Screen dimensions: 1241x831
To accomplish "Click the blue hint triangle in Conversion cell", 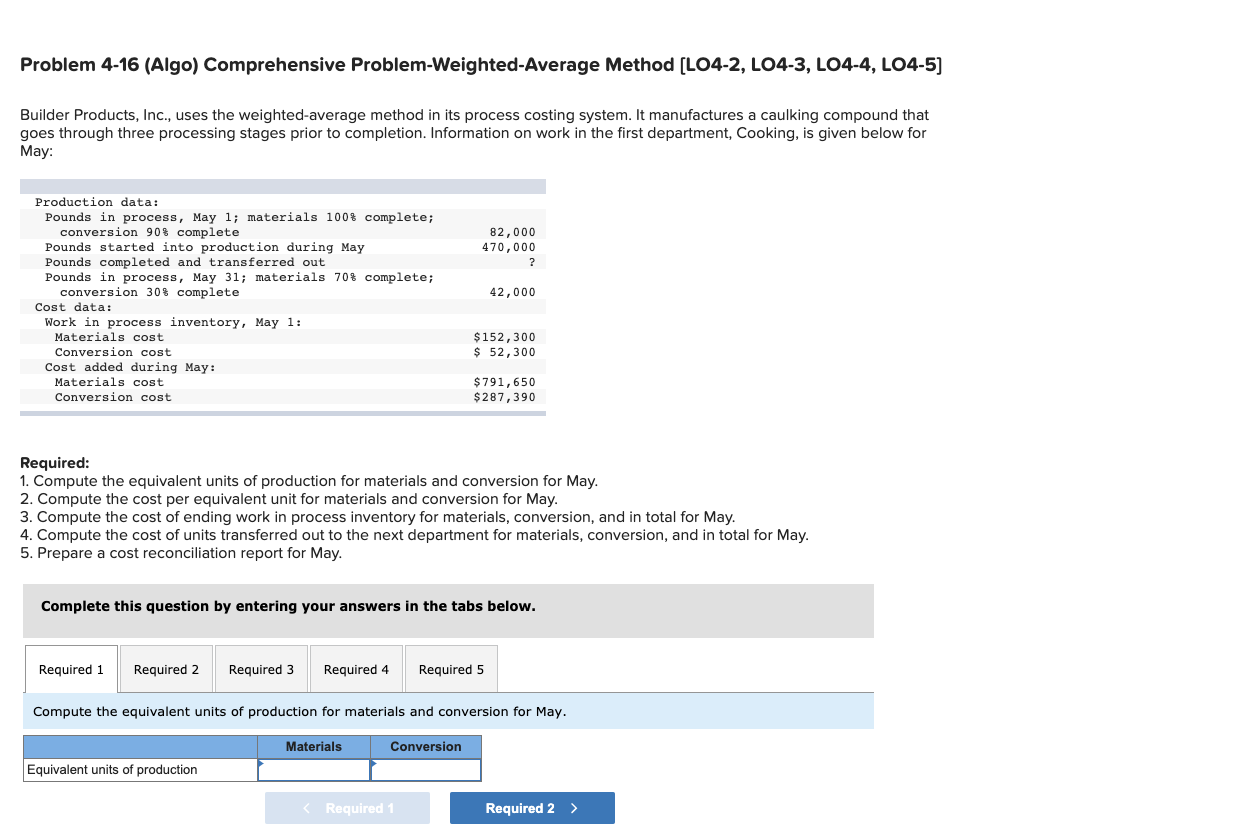I will coord(374,763).
